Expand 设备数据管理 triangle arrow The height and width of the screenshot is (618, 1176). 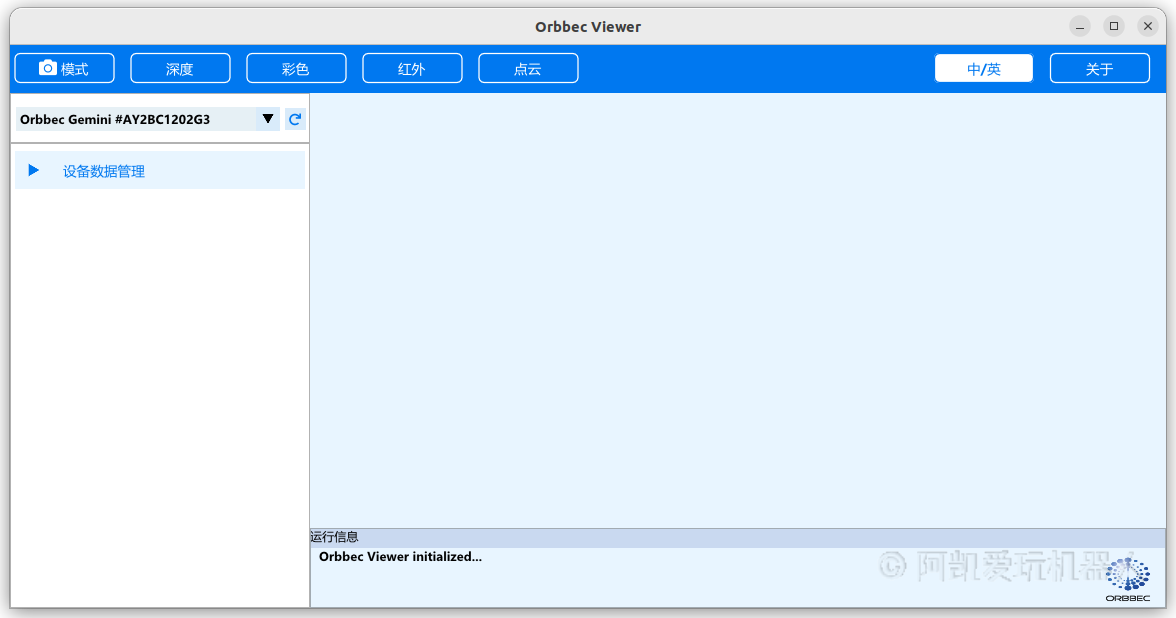(x=33, y=170)
